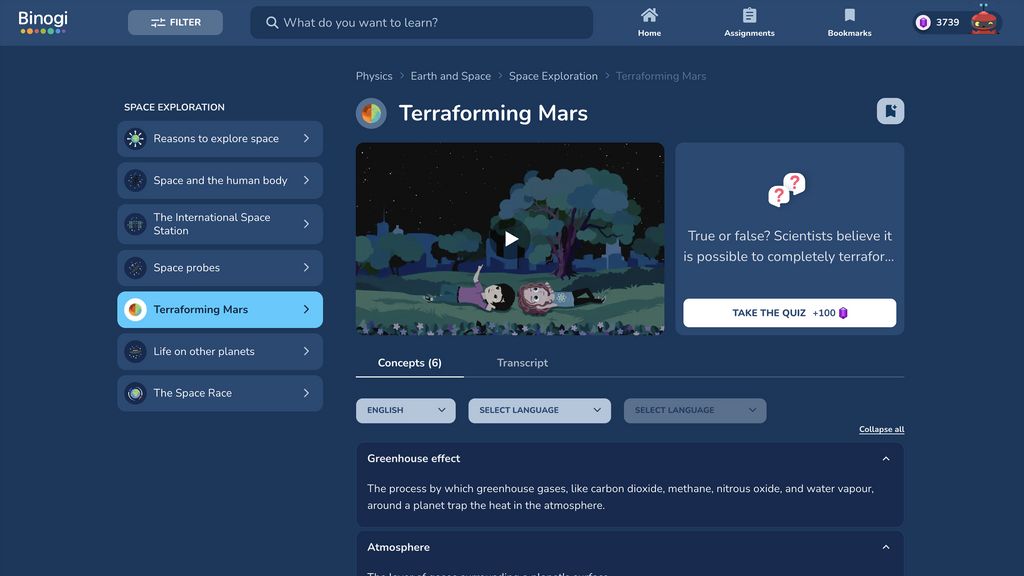Open the disabled third SELECT LANGUAGE dropdown
Viewport: 1024px width, 576px height.
click(695, 411)
